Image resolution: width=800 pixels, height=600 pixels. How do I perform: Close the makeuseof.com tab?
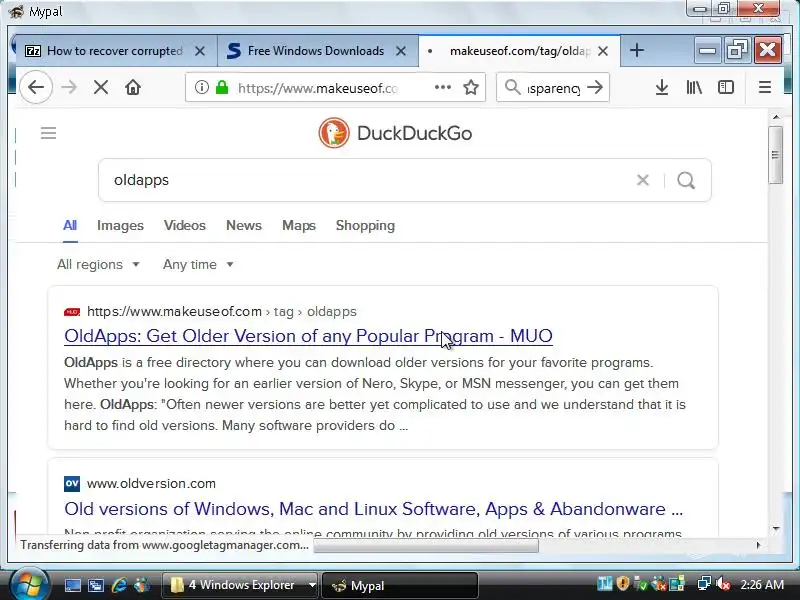[603, 51]
